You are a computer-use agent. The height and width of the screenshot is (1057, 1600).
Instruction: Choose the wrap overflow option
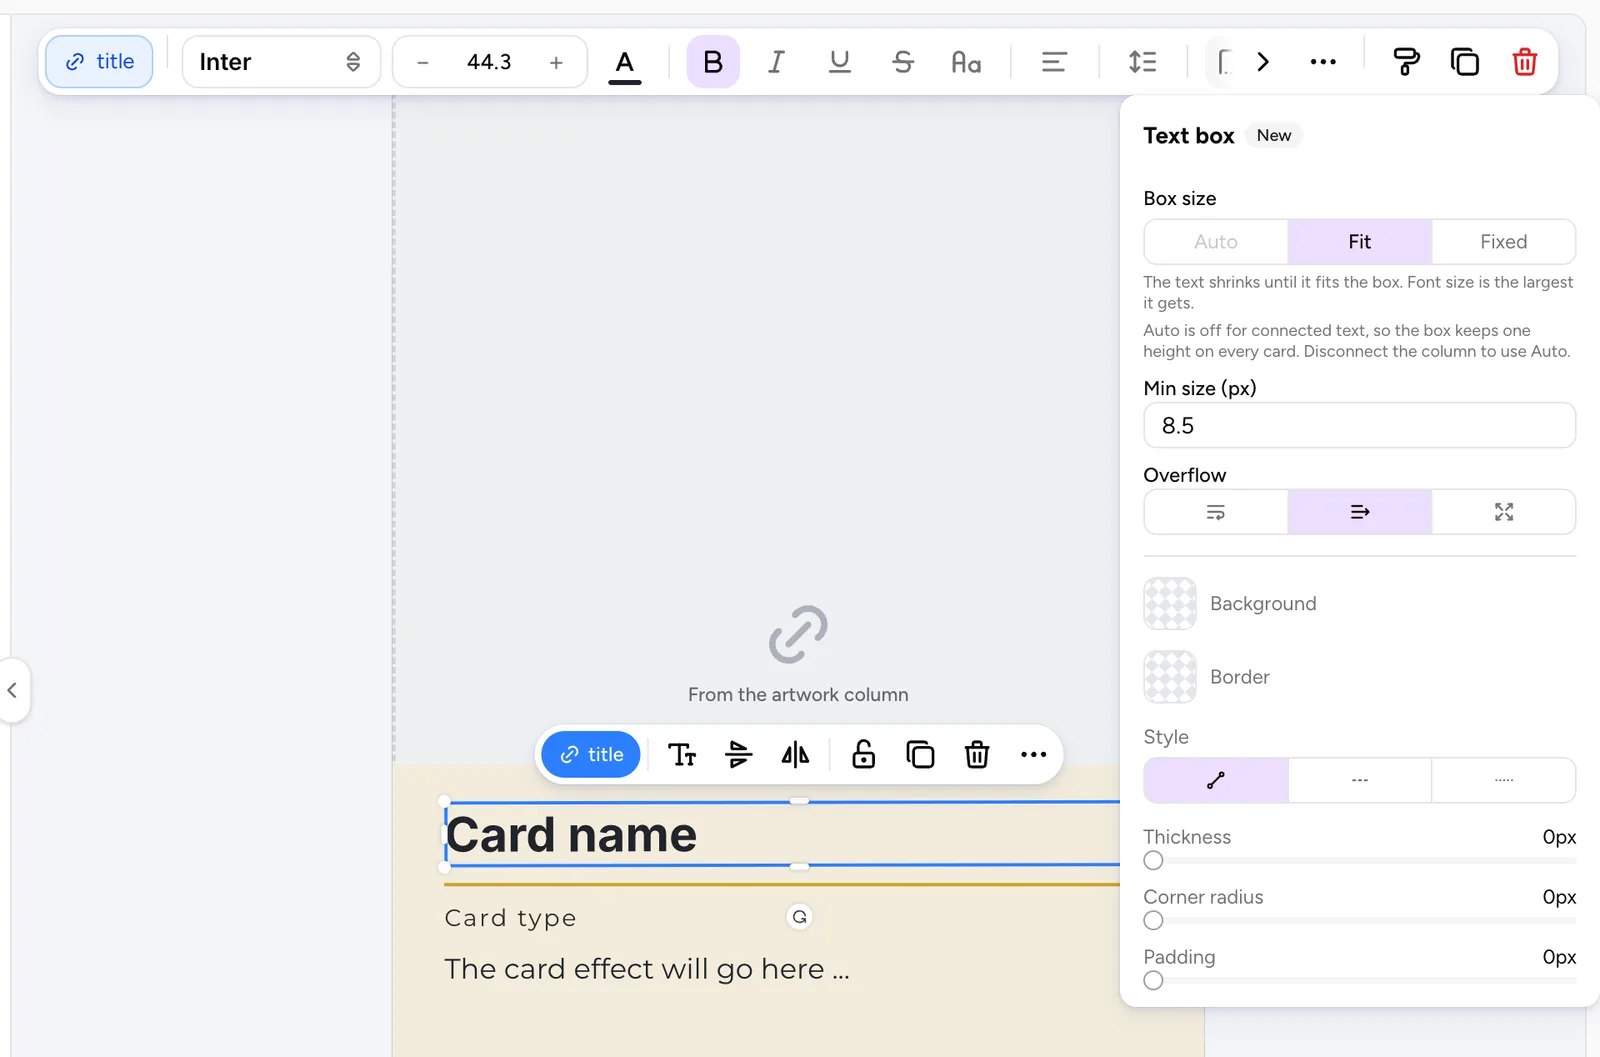(x=1216, y=512)
